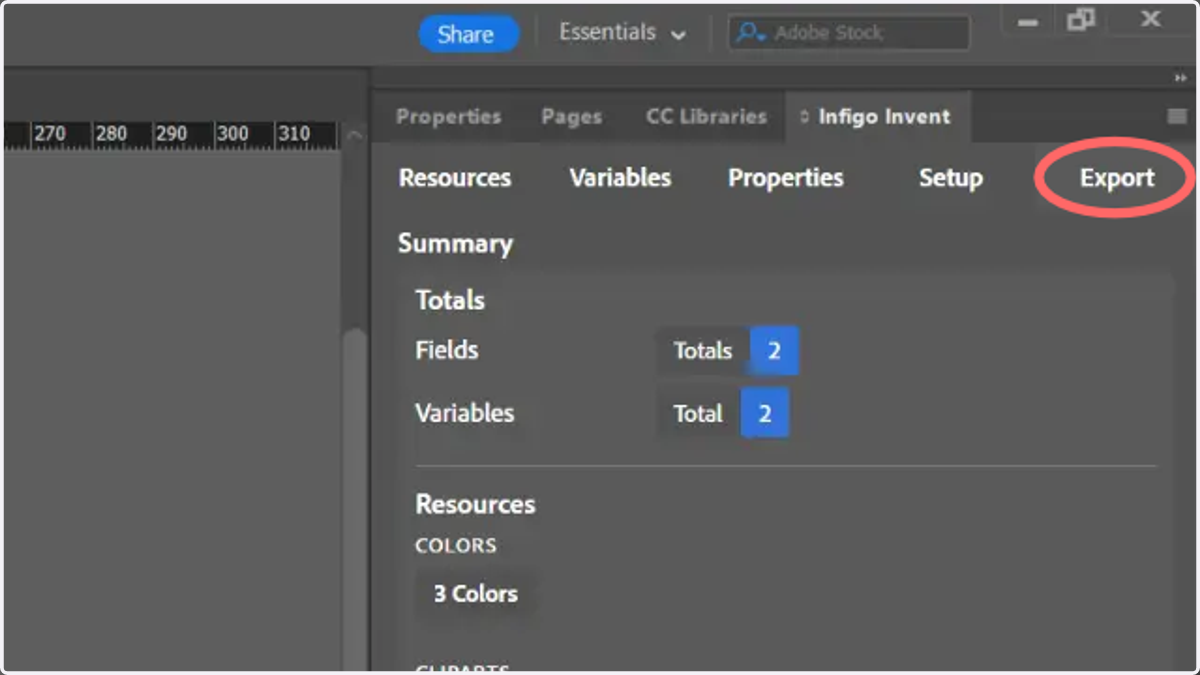This screenshot has width=1200, height=675.
Task: Open the Essentials workspace dropdown
Action: (x=622, y=33)
